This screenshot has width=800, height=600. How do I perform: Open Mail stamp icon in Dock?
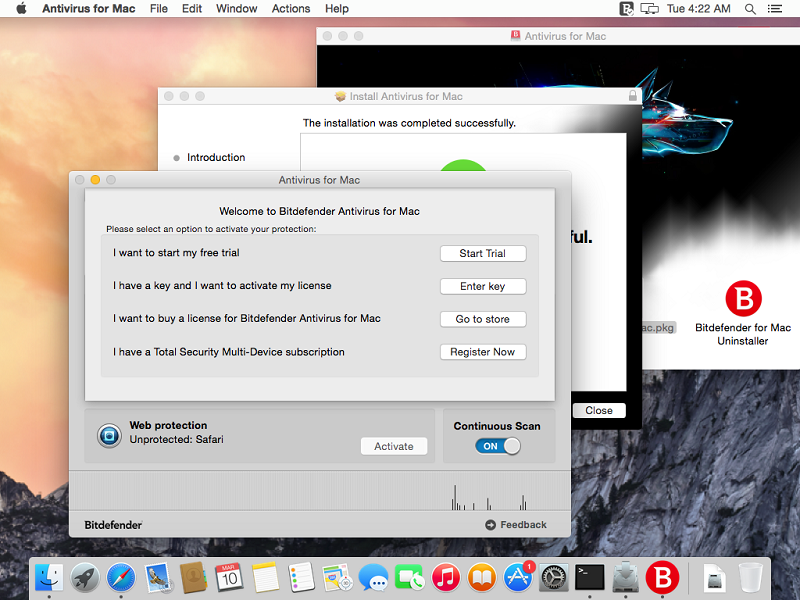[158, 578]
